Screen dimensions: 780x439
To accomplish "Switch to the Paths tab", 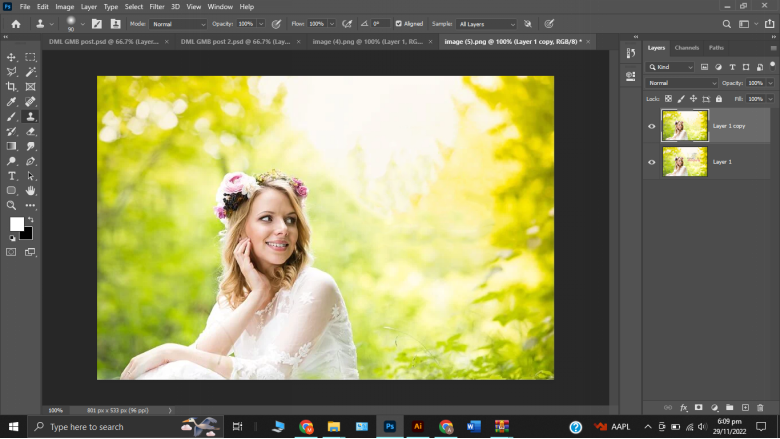I will (716, 48).
